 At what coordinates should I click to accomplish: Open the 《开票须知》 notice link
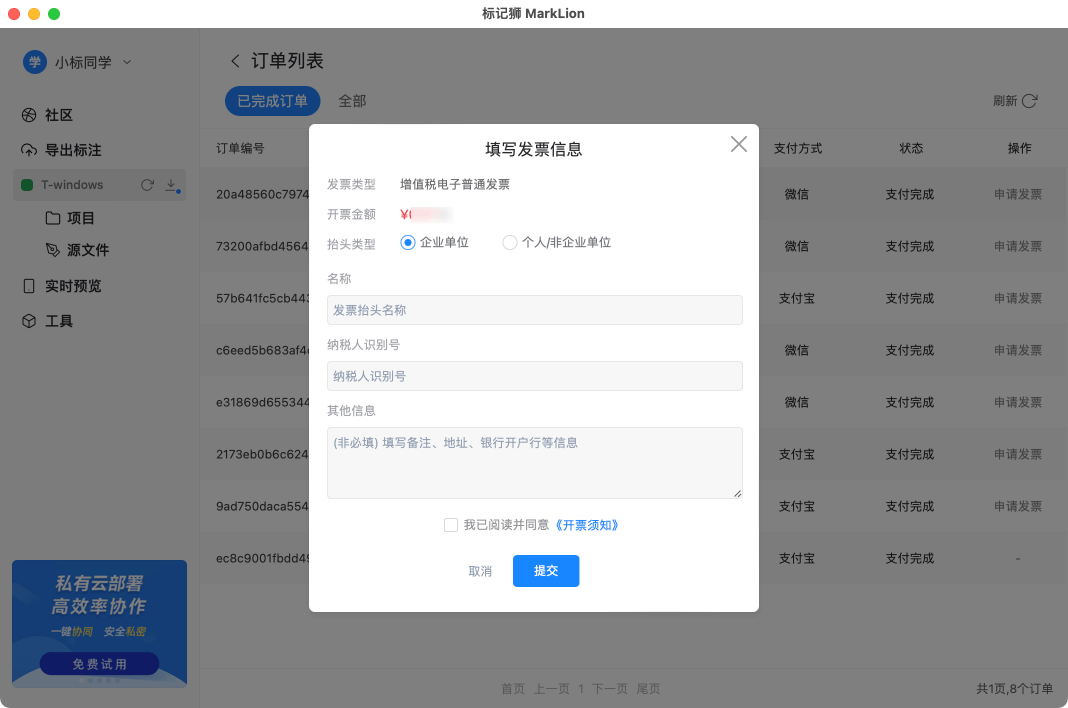pos(587,524)
